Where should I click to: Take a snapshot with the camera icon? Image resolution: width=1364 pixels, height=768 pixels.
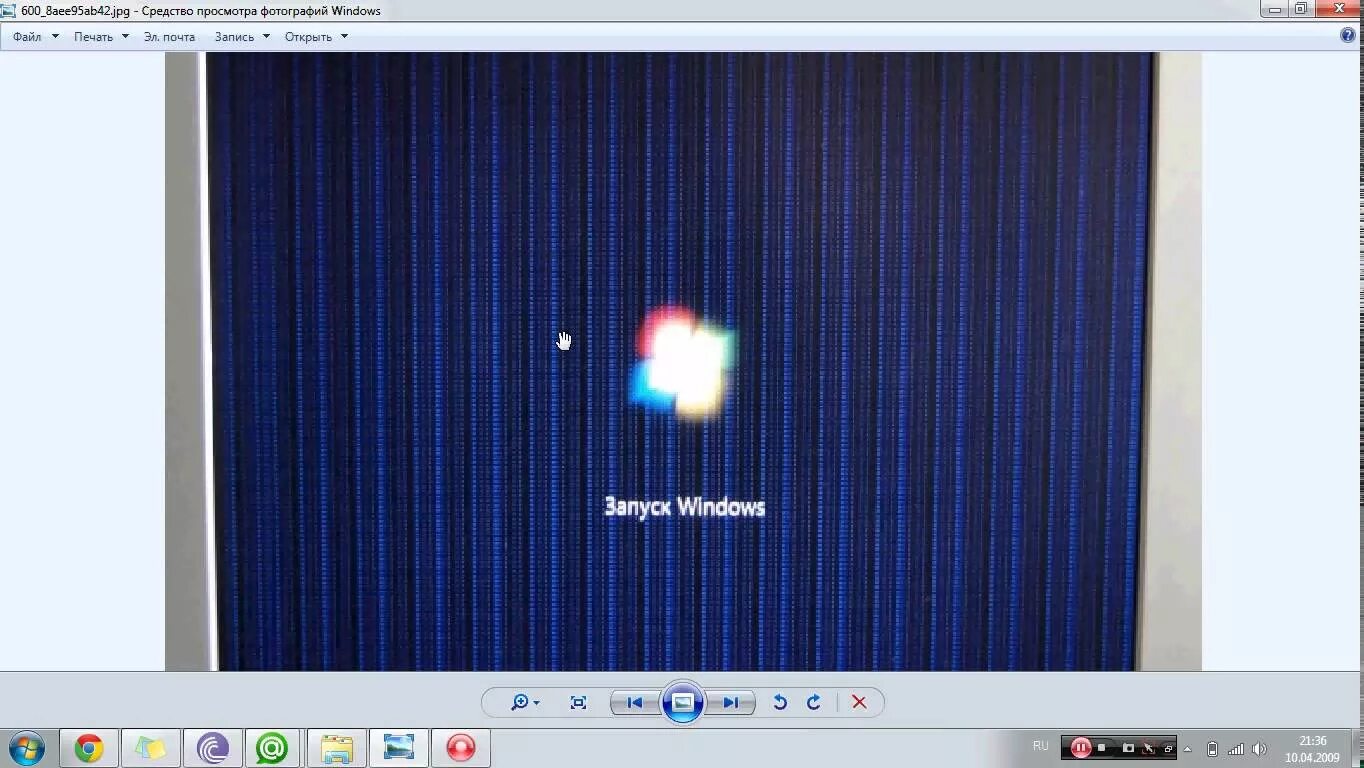tap(1128, 748)
